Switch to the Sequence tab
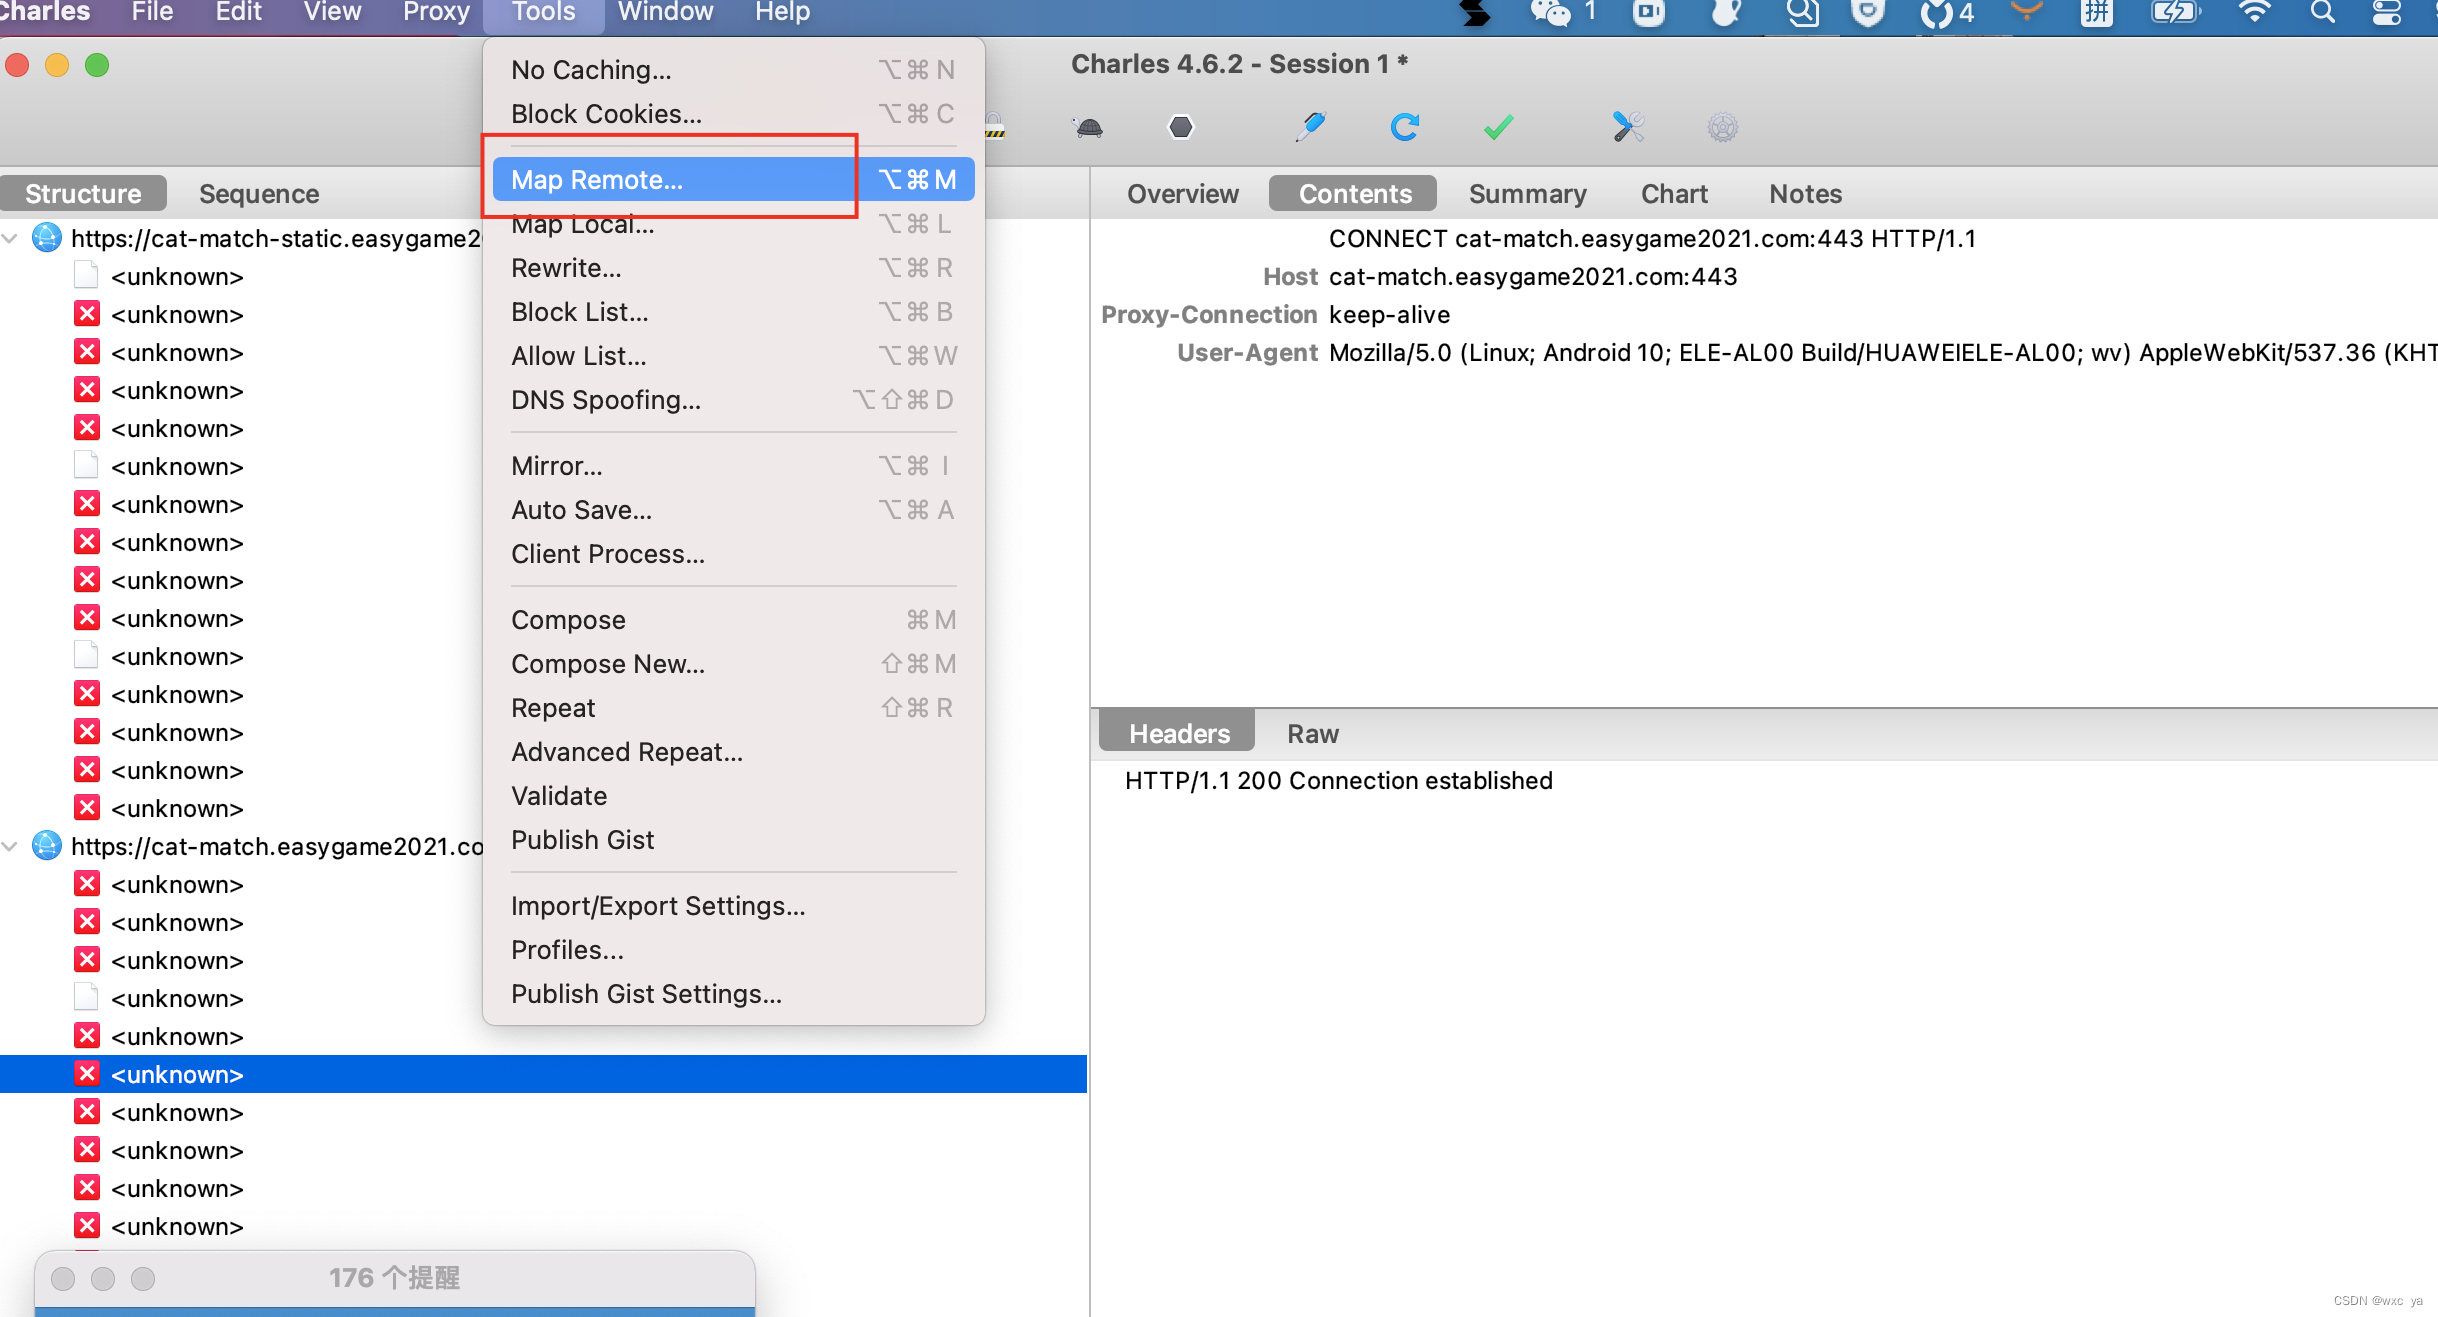Image resolution: width=2438 pixels, height=1317 pixels. coord(259,194)
